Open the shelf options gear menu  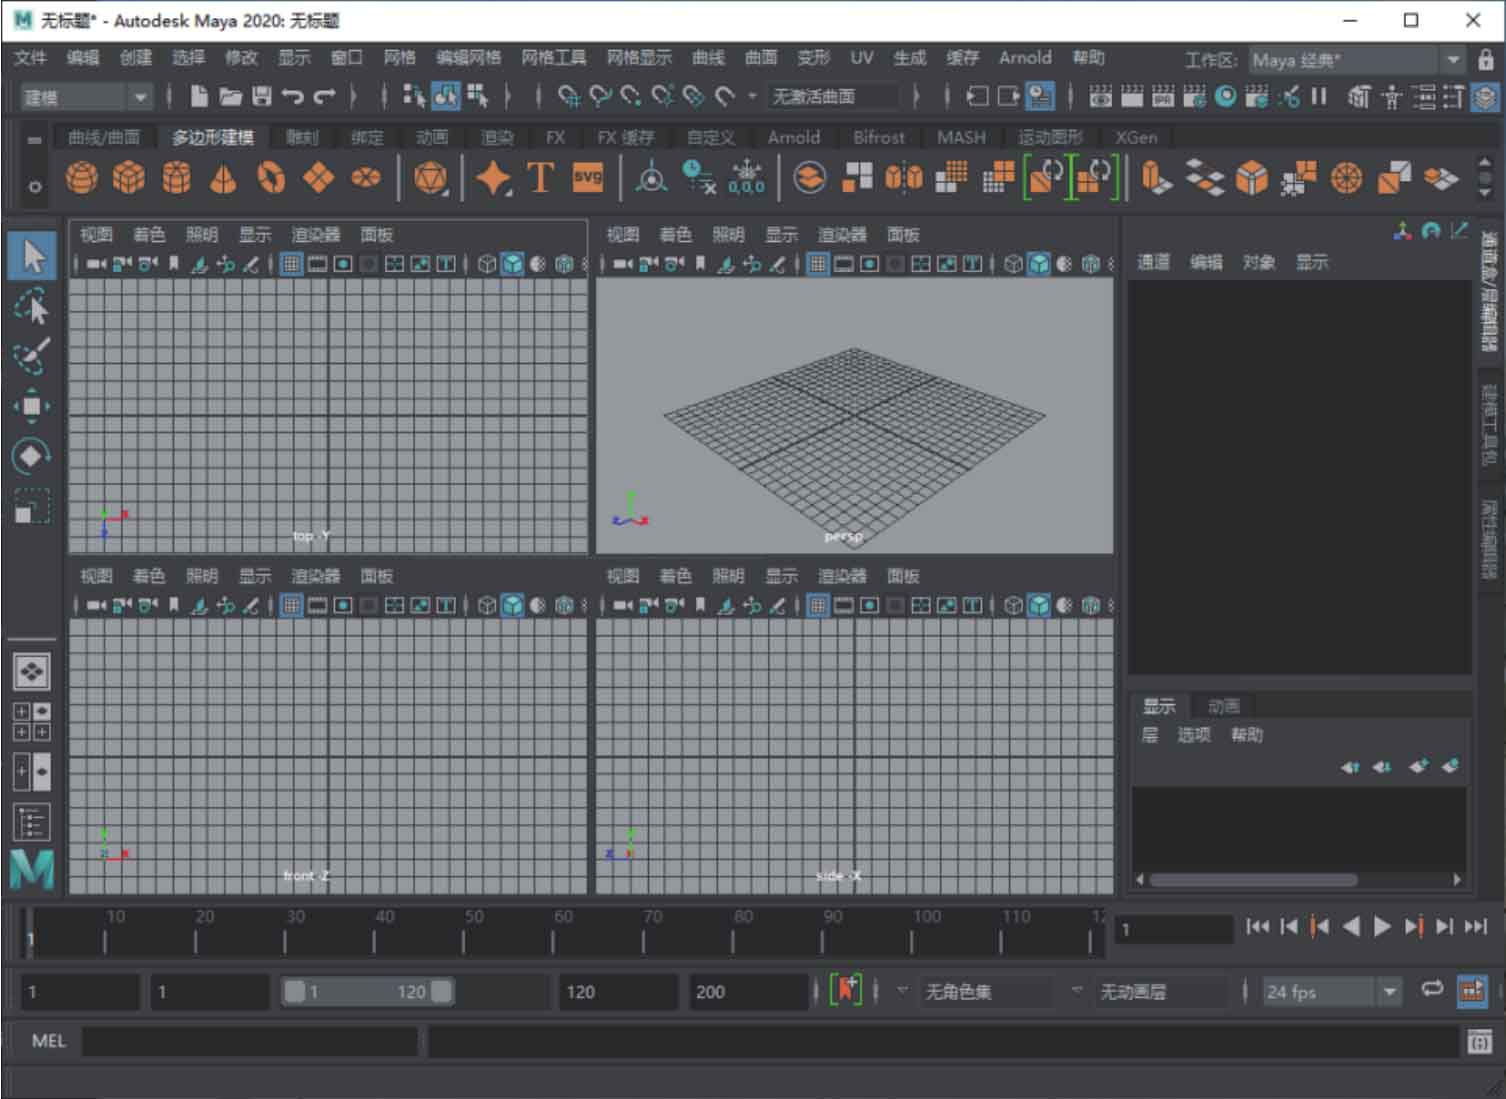tap(35, 187)
